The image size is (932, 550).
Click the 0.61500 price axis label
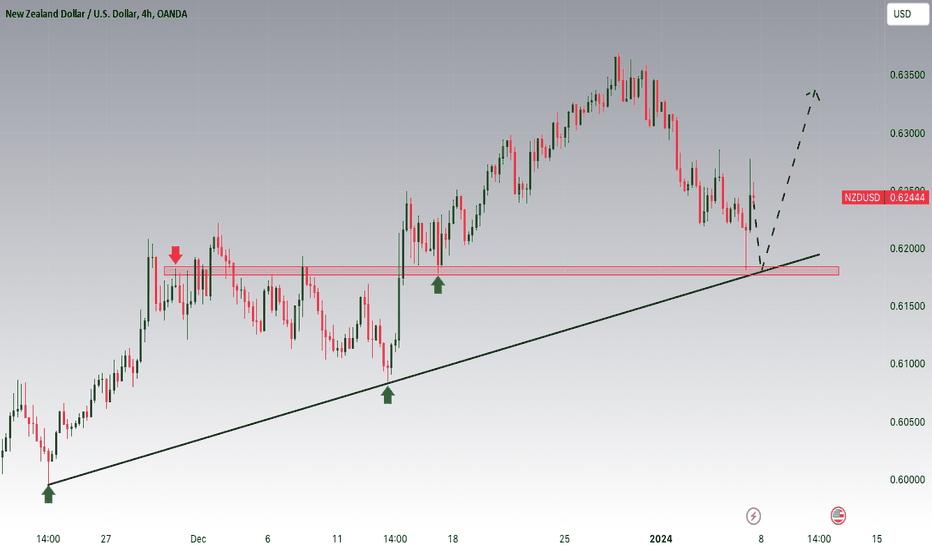pyautogui.click(x=907, y=306)
